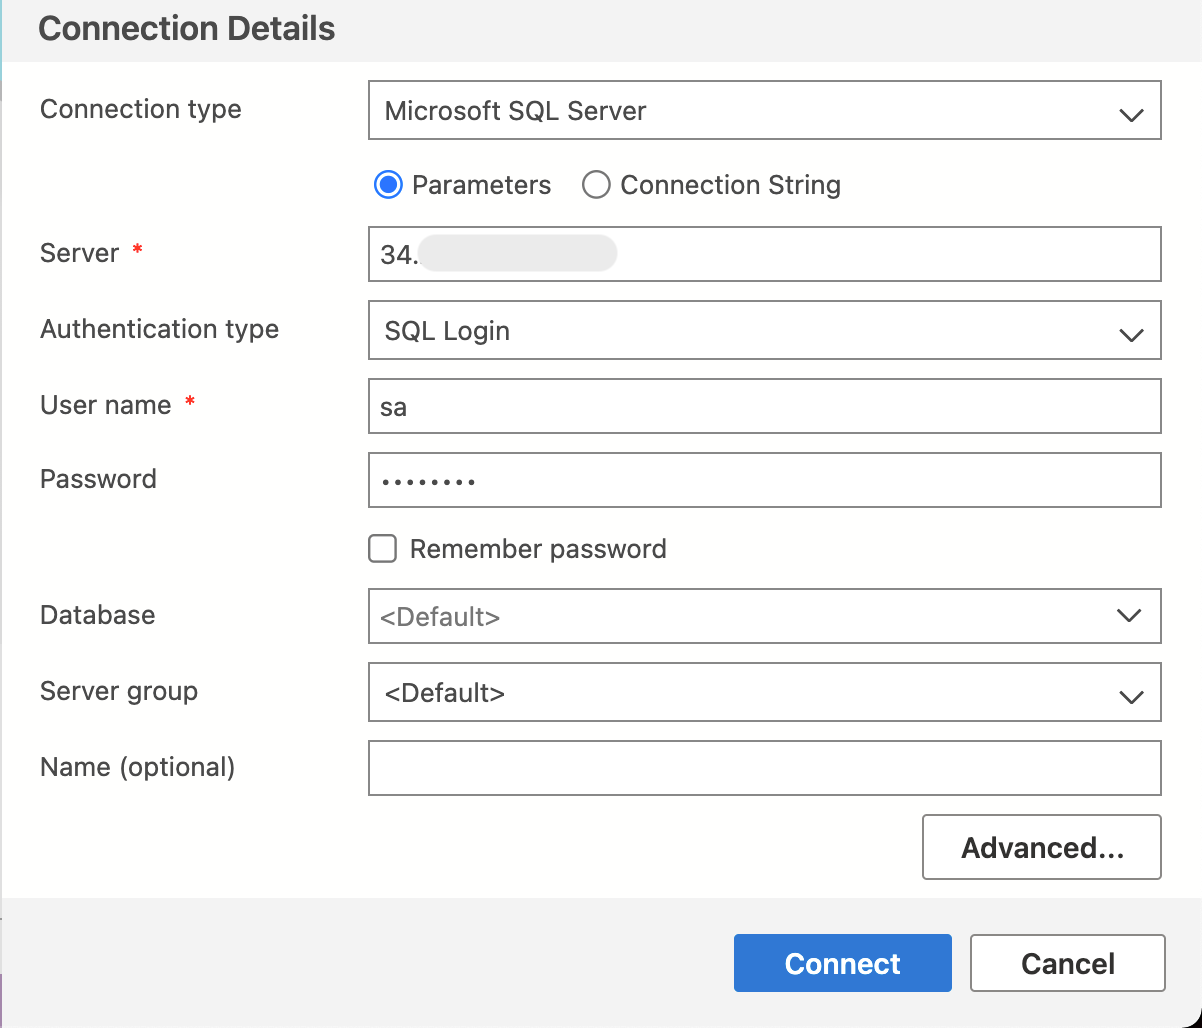Select the User name field containing sa
The width and height of the screenshot is (1202, 1028).
click(765, 406)
